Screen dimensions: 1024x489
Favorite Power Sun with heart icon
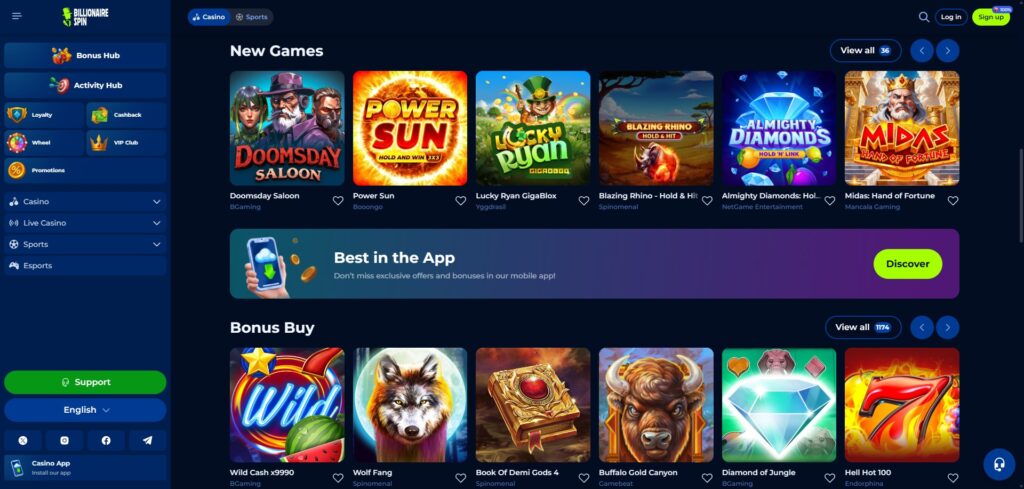(x=460, y=201)
